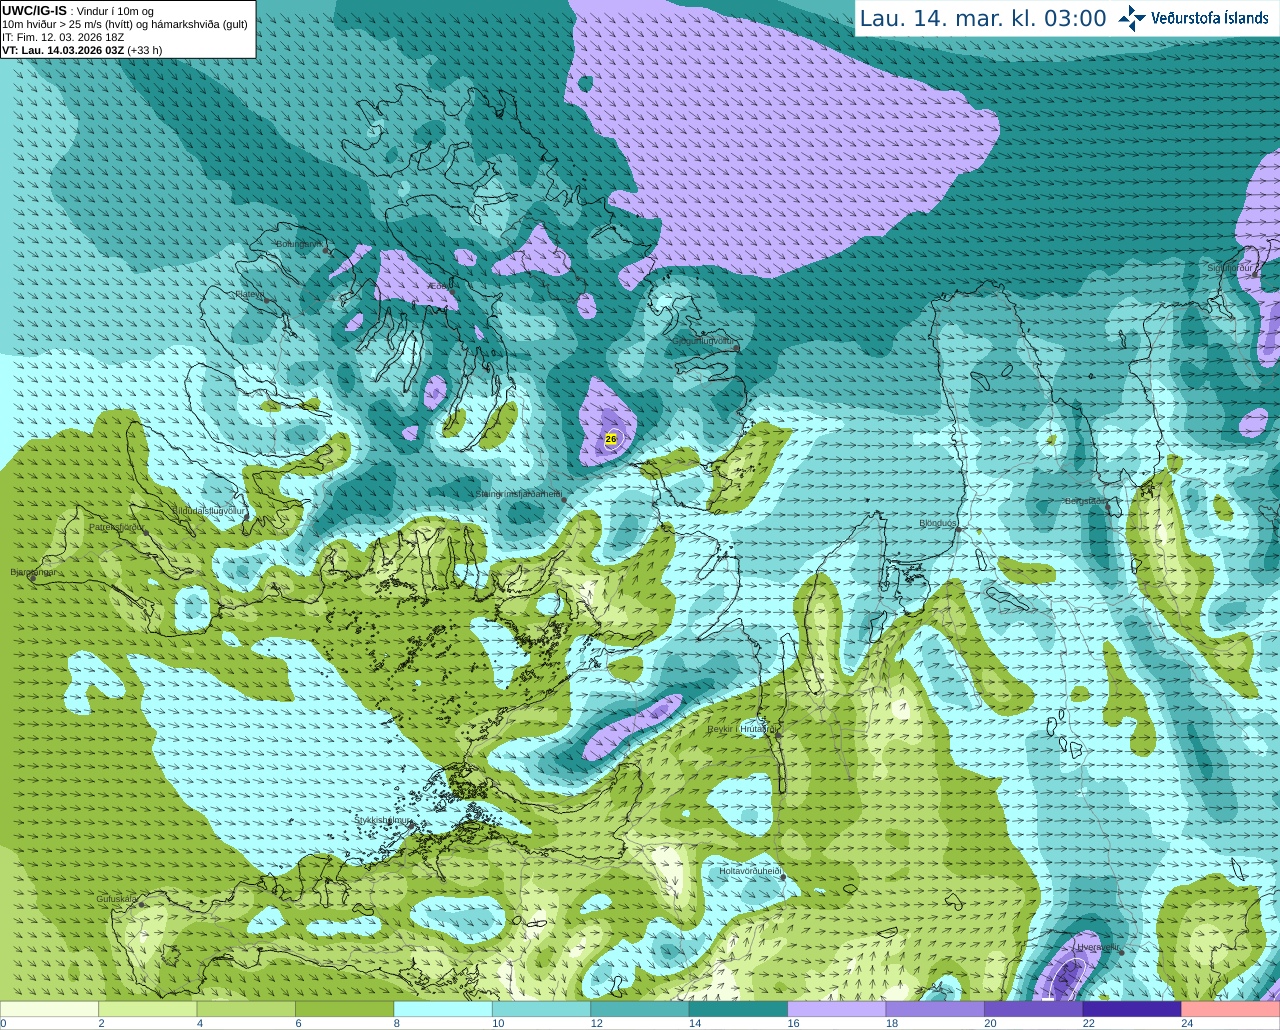1280x1030 pixels.
Task: Click the legend tick label 16
Action: 794,1023
